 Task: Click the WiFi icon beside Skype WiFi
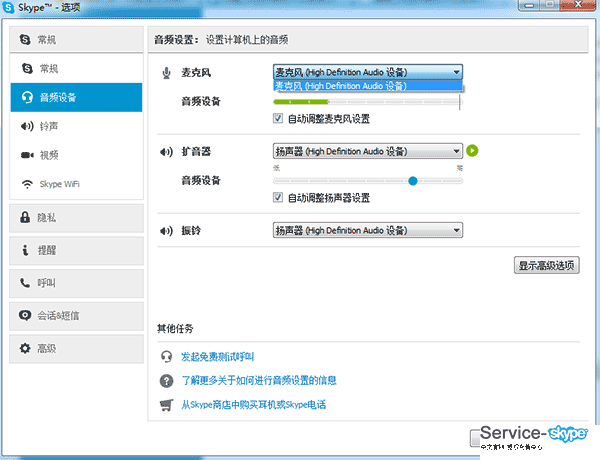27,184
